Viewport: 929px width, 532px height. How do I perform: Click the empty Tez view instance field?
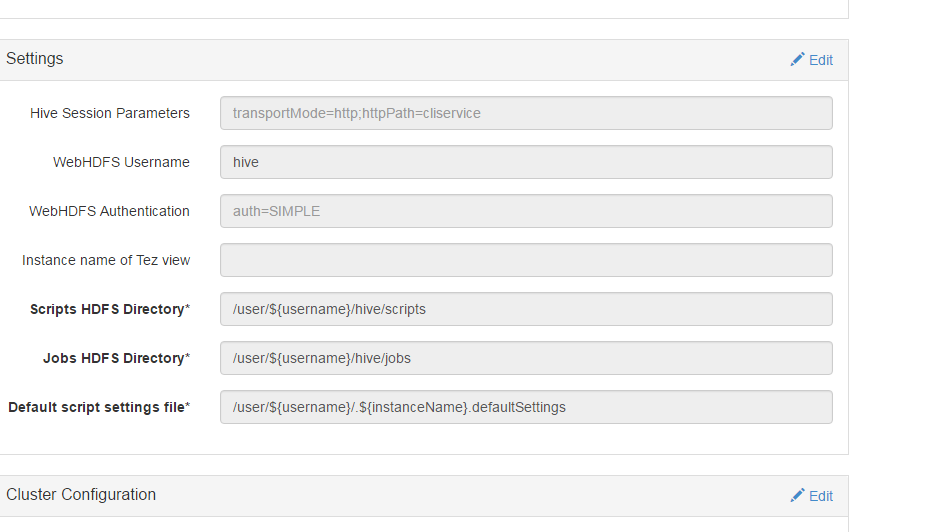pos(526,260)
